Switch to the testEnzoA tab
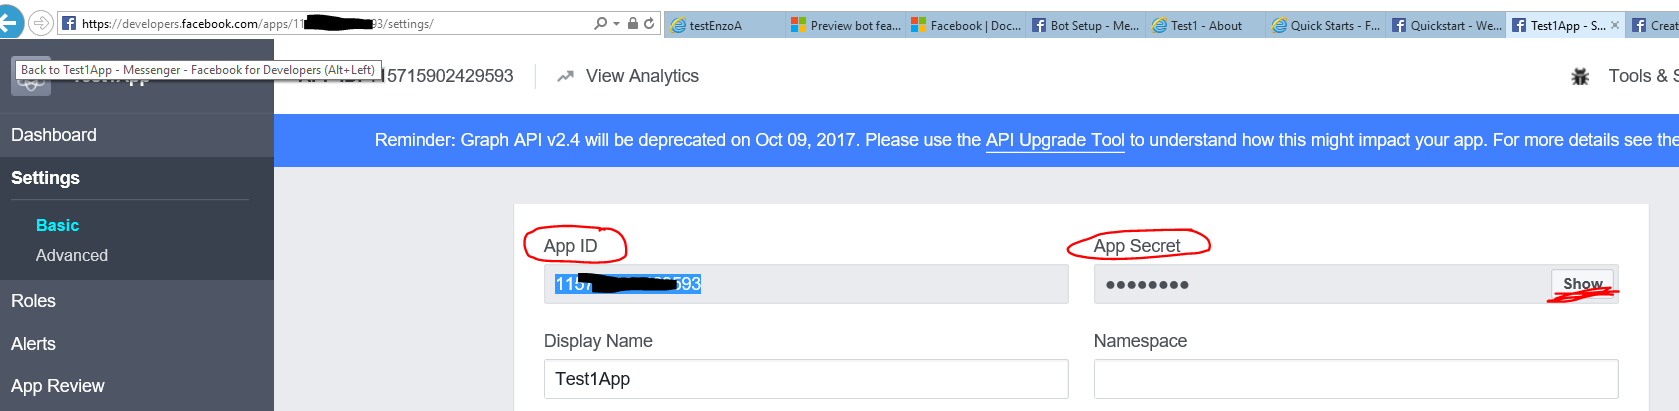The image size is (1679, 411). pos(715,25)
